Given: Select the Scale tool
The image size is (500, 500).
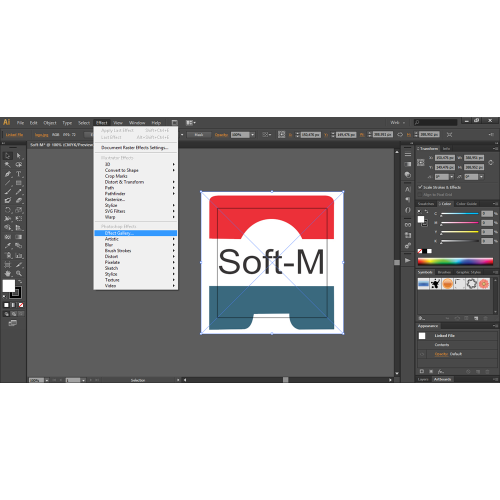Looking at the screenshot, I should tap(19, 210).
